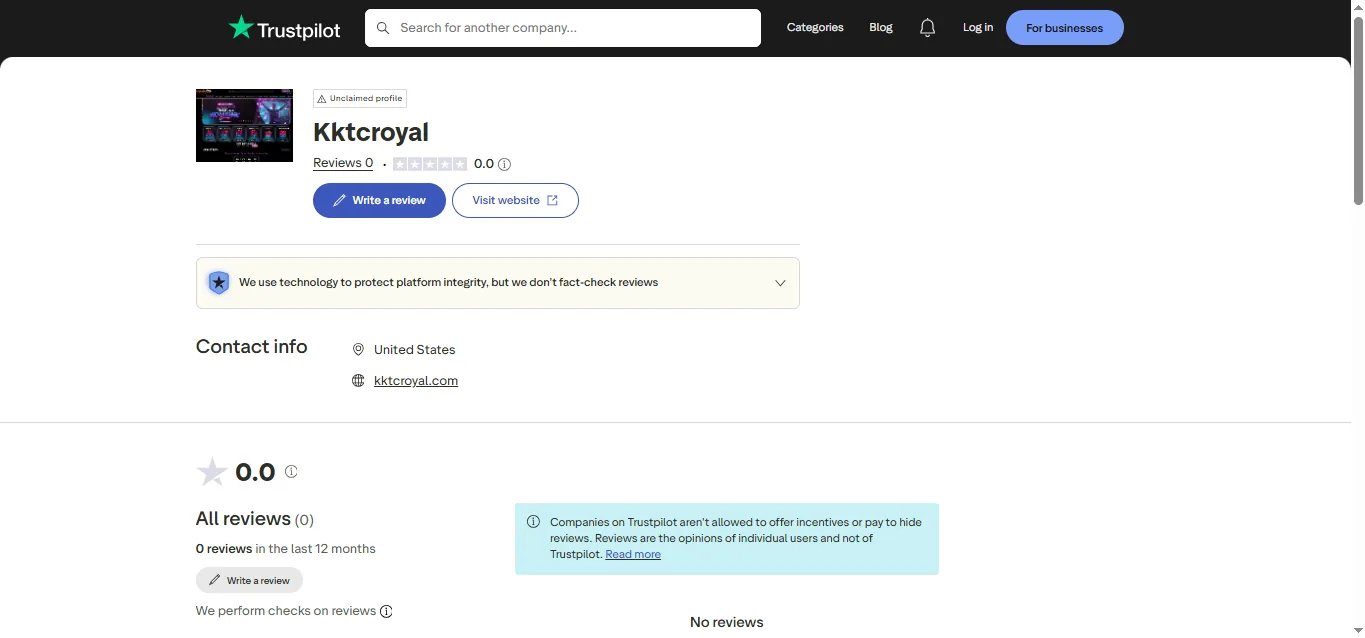
Task: Click info icon after 'We perform checks on reviews'
Action: click(x=386, y=611)
